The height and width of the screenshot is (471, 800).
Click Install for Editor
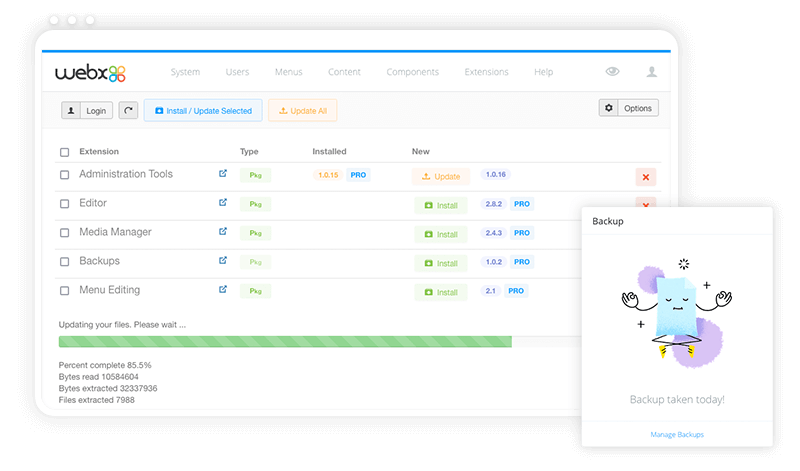441,205
